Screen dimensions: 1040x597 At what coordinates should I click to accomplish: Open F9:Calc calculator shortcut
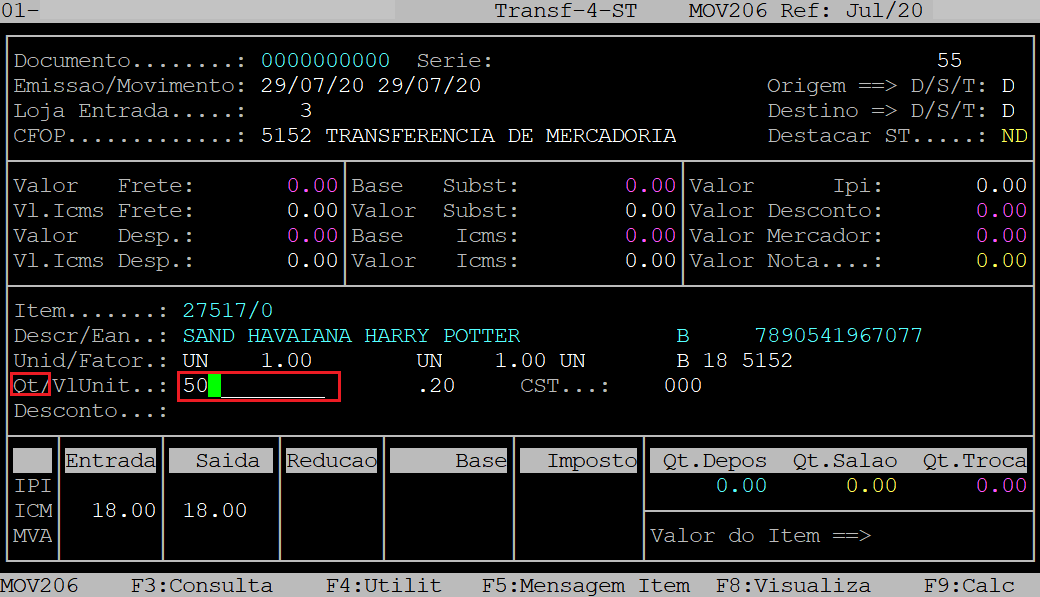click(968, 586)
